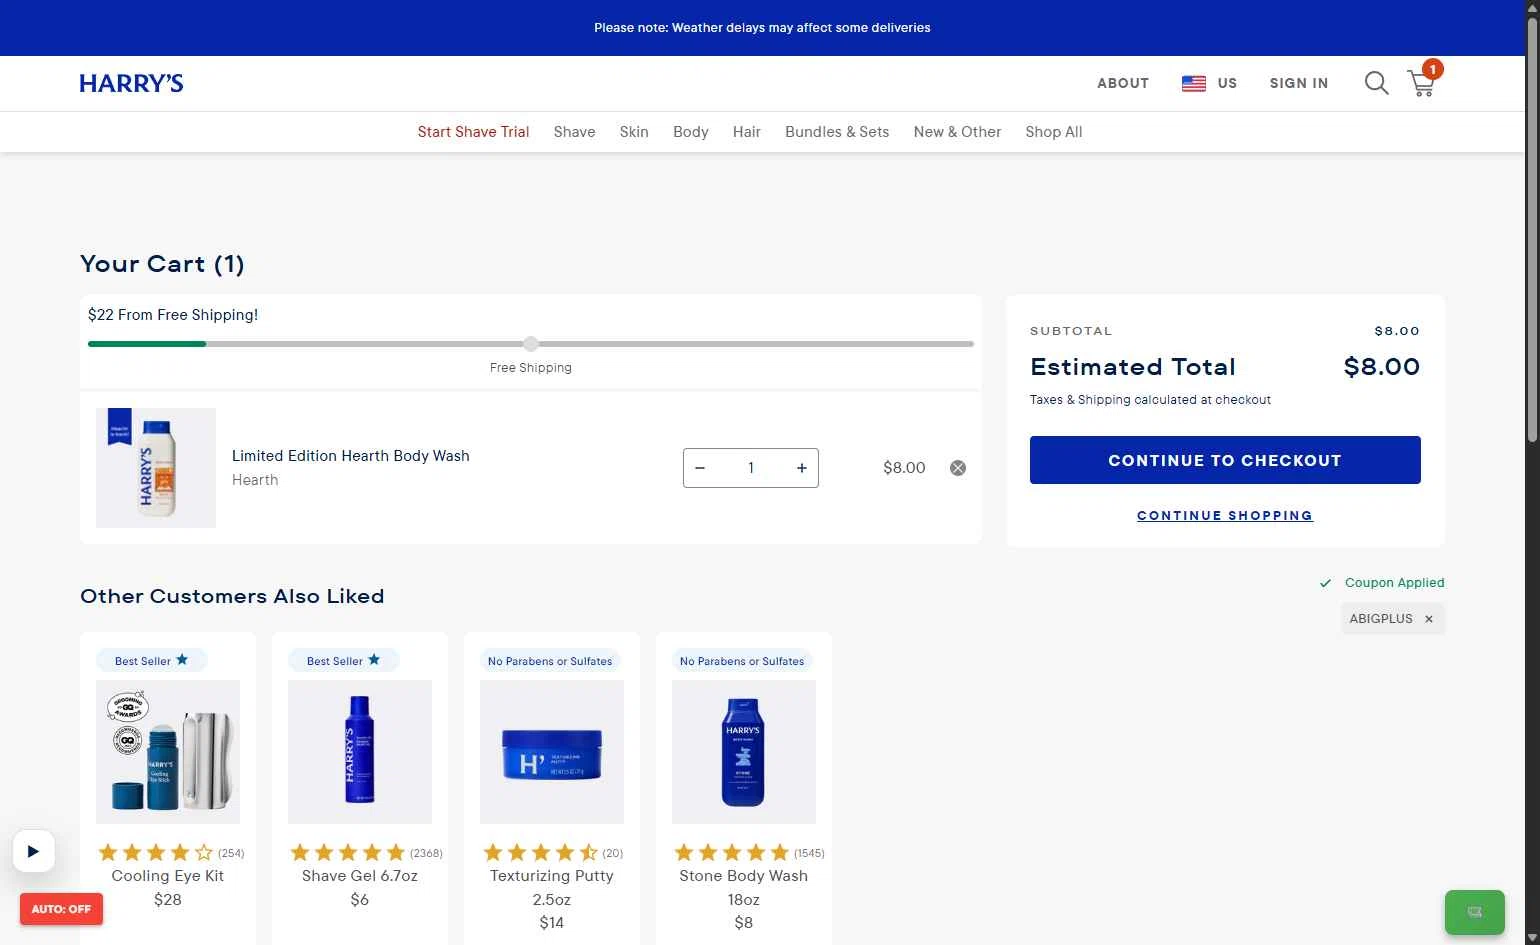Click Cooling Eye Kit star rating
This screenshot has width=1540, height=945.
tap(156, 853)
